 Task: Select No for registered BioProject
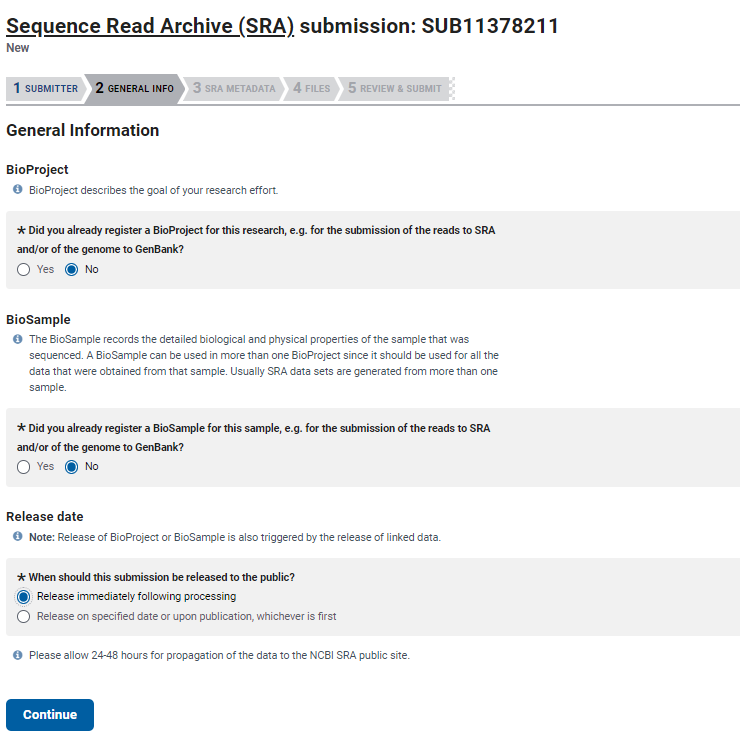(72, 269)
